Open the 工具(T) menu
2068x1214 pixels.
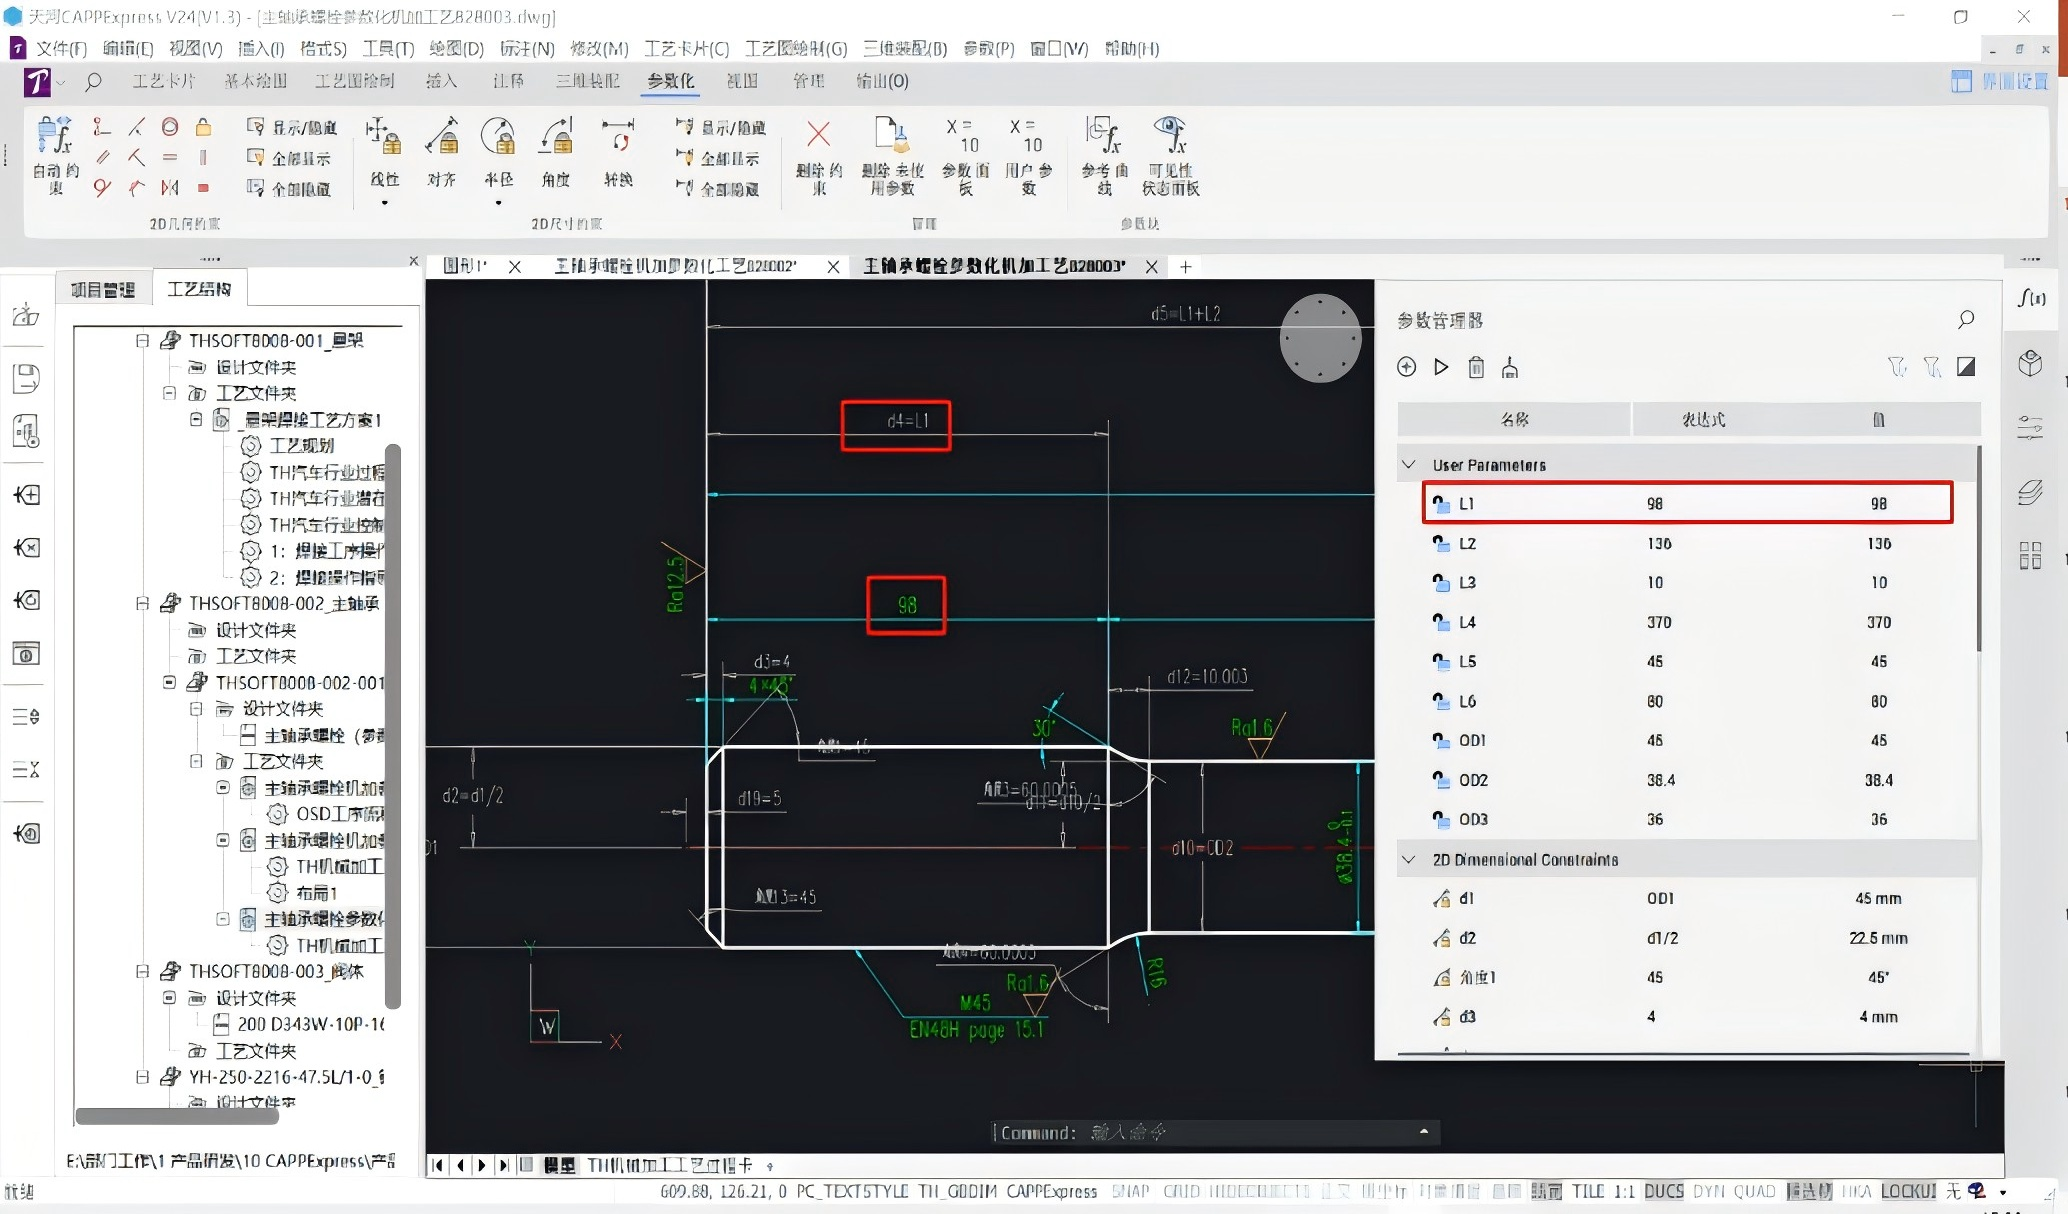388,48
